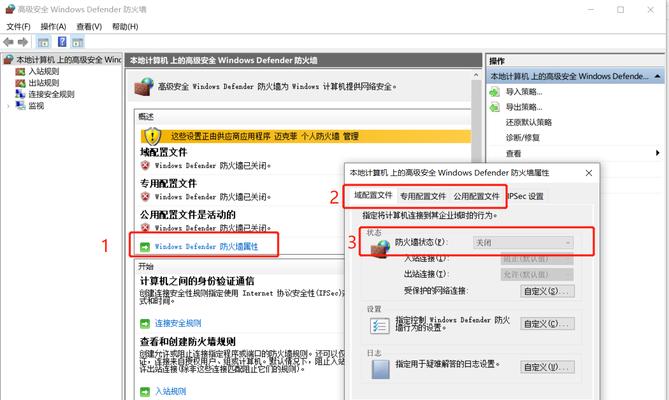Screen dimensions: 669x400
Task: Click the show/hide action pane toolbar icon
Action: [x=77, y=42]
